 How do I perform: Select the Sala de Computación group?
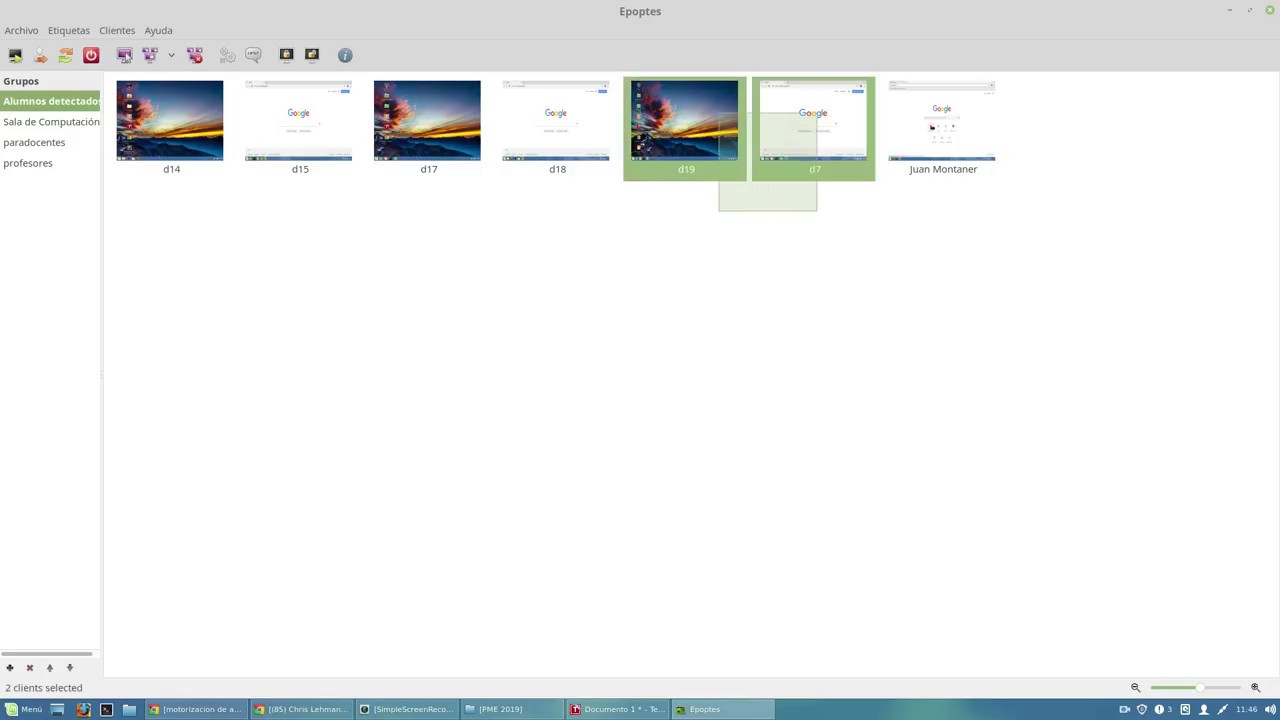coord(50,122)
